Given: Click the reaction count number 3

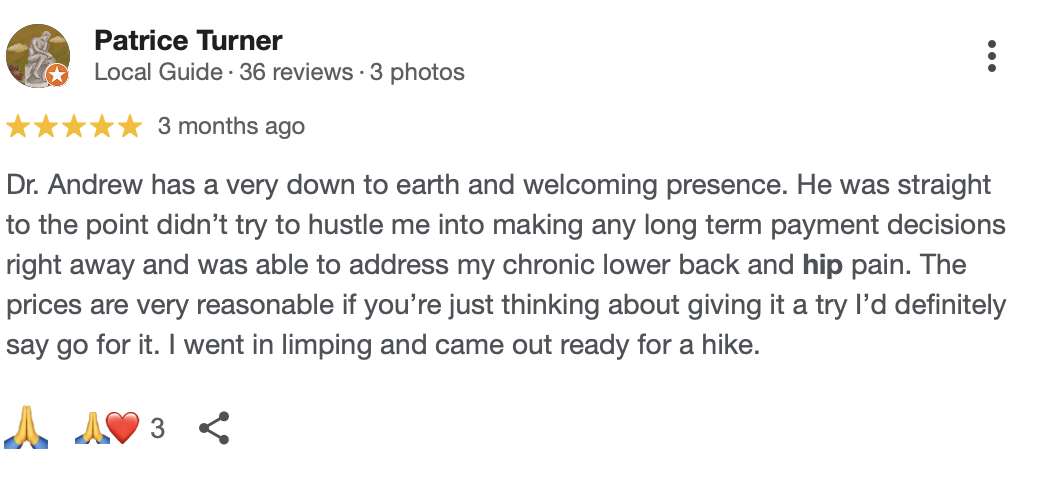Looking at the screenshot, I should (x=157, y=429).
